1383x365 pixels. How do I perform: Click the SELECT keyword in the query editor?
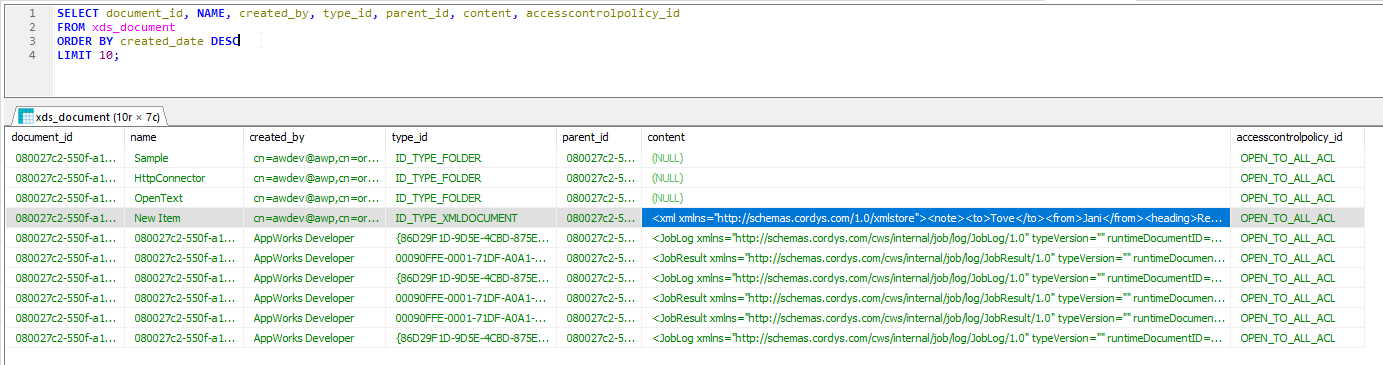pyautogui.click(x=77, y=13)
